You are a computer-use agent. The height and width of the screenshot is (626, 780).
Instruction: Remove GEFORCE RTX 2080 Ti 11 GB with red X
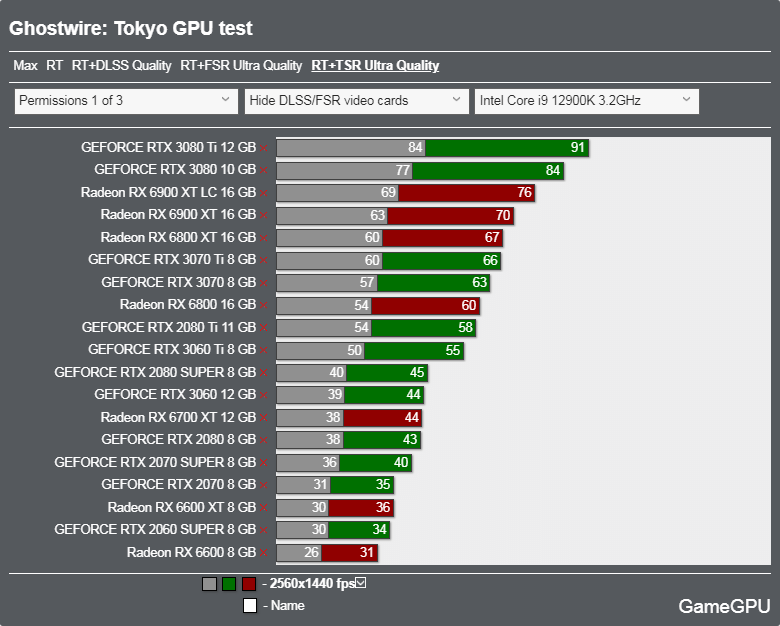click(x=264, y=328)
